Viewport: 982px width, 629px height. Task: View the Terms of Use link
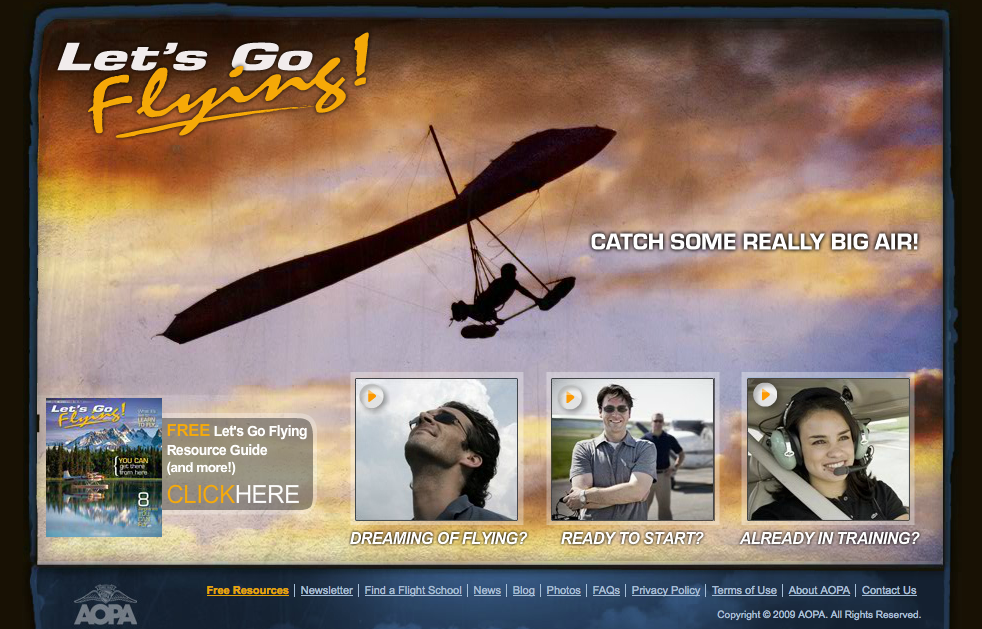pos(744,590)
